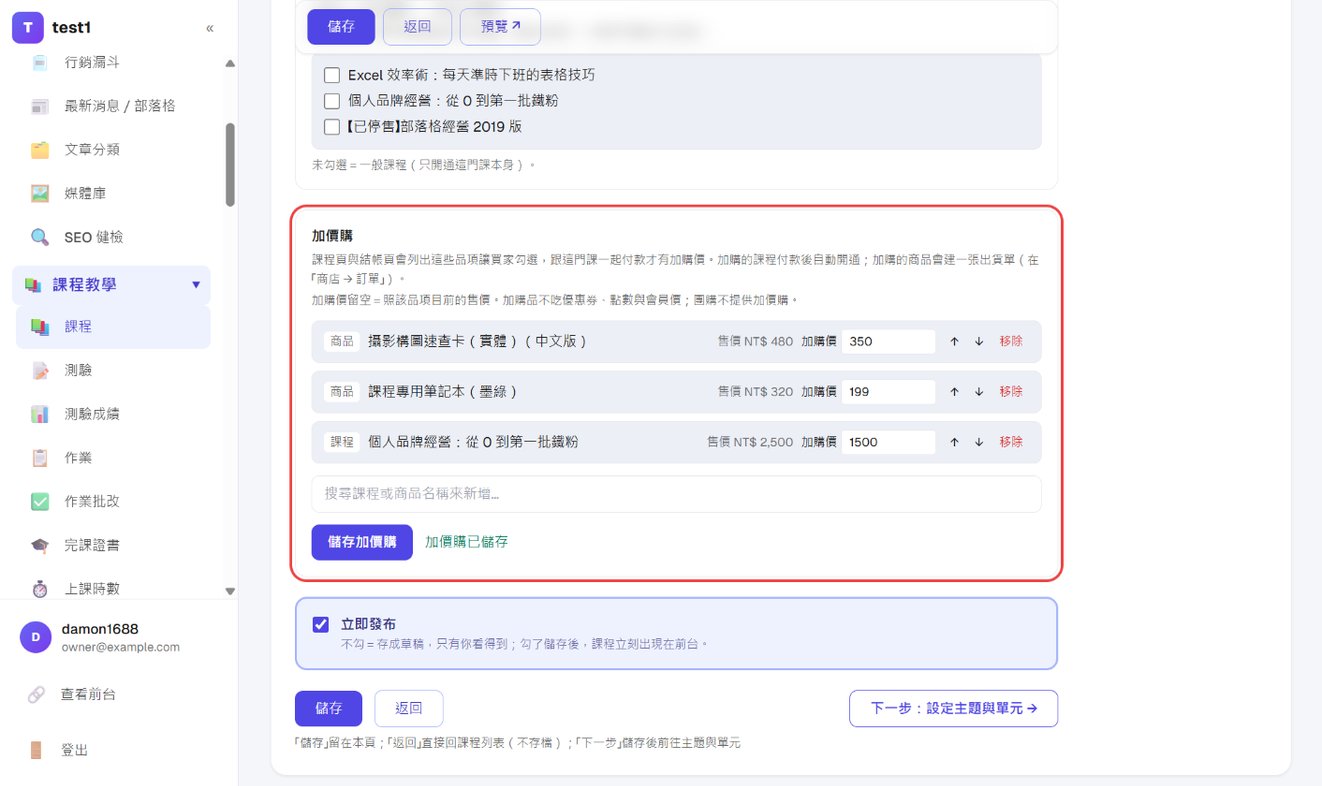Collapse the 課程教學 sidebar section

(x=196, y=285)
